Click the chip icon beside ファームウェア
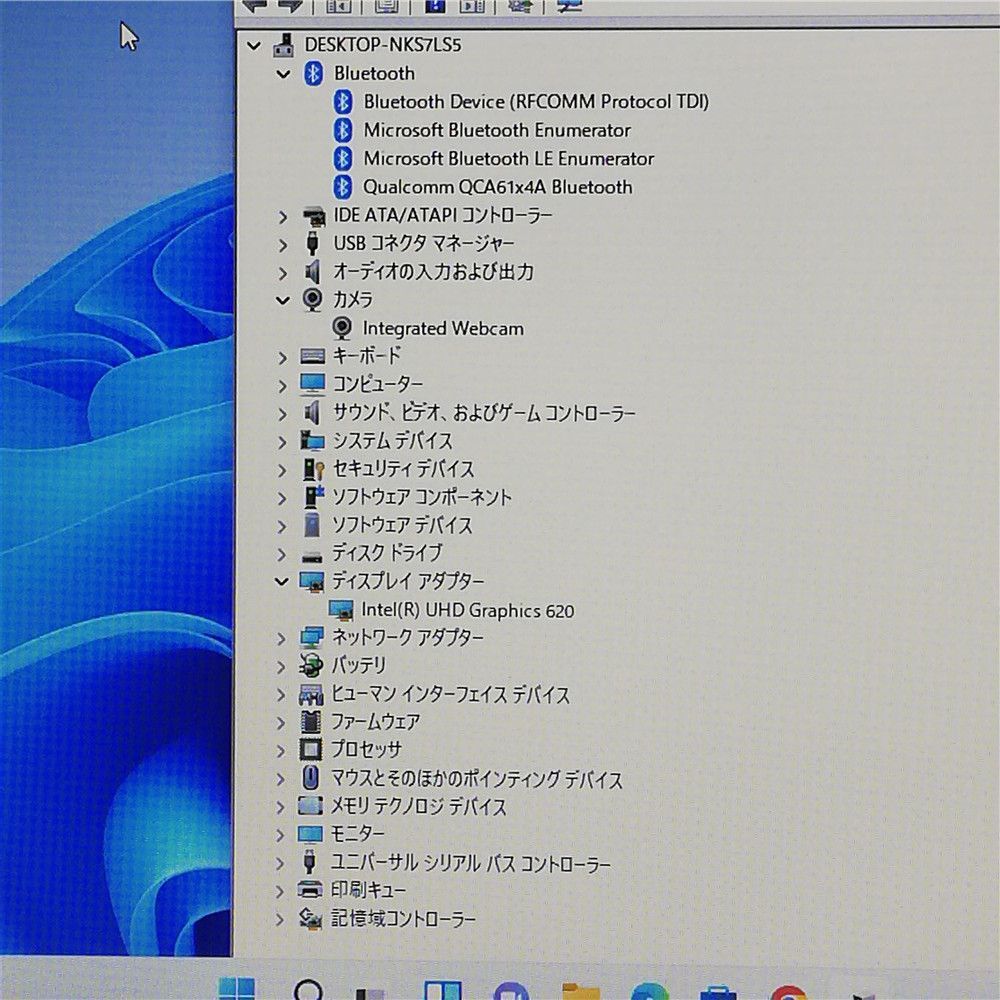This screenshot has width=1000, height=1000. point(311,722)
